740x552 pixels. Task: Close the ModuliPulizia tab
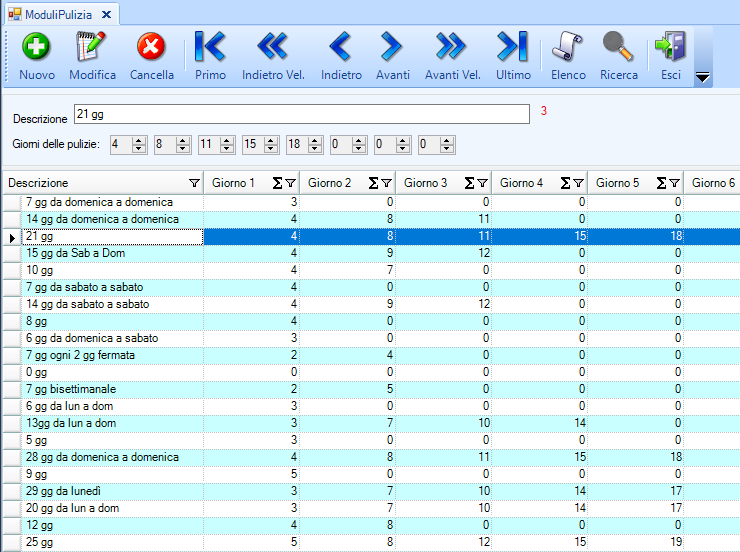[x=106, y=14]
